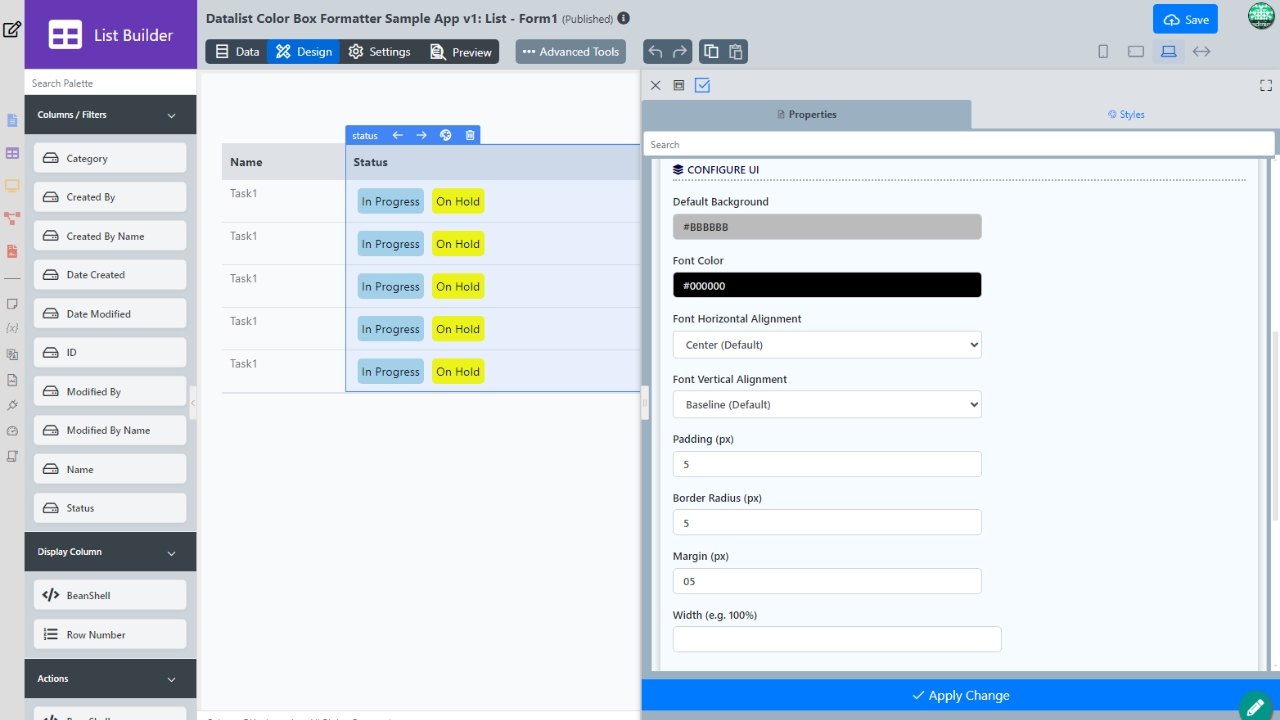This screenshot has height=720, width=1280.
Task: Click the Width input field
Action: (x=837, y=639)
